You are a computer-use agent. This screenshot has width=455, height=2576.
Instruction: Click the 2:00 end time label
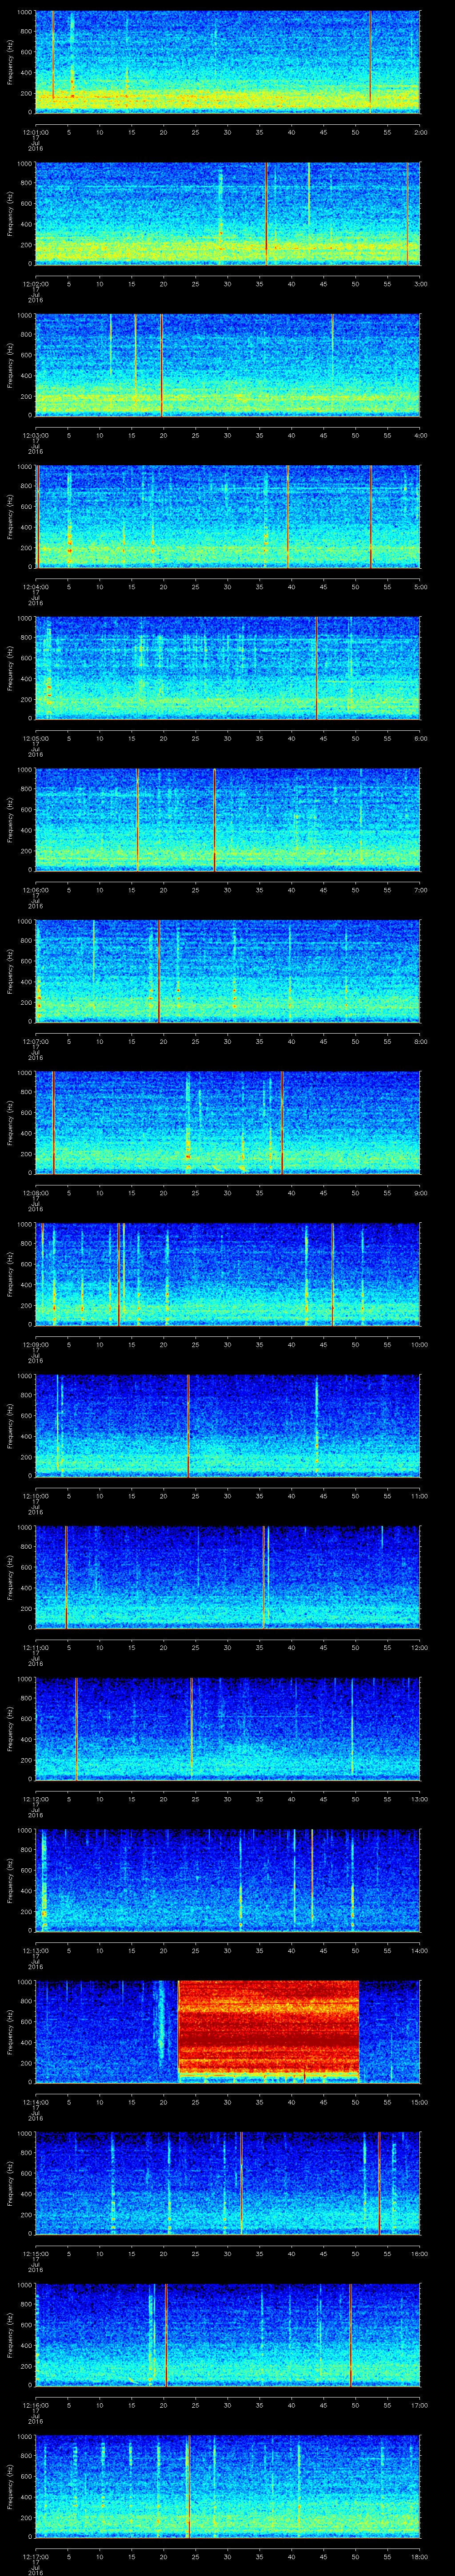[x=420, y=132]
